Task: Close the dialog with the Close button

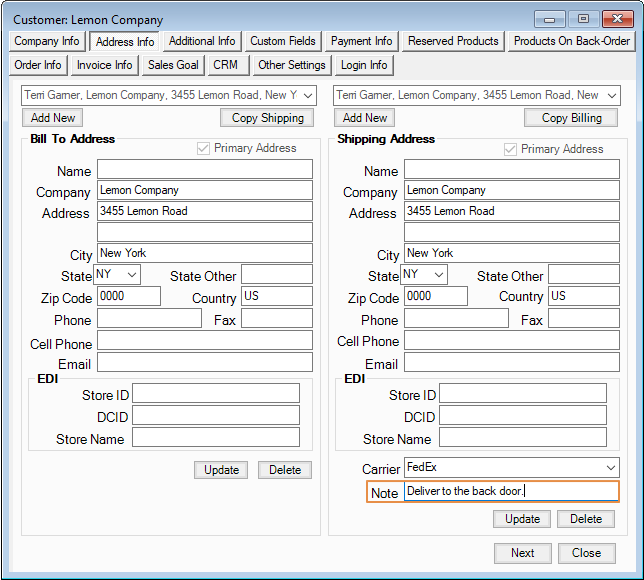Action: (x=586, y=553)
